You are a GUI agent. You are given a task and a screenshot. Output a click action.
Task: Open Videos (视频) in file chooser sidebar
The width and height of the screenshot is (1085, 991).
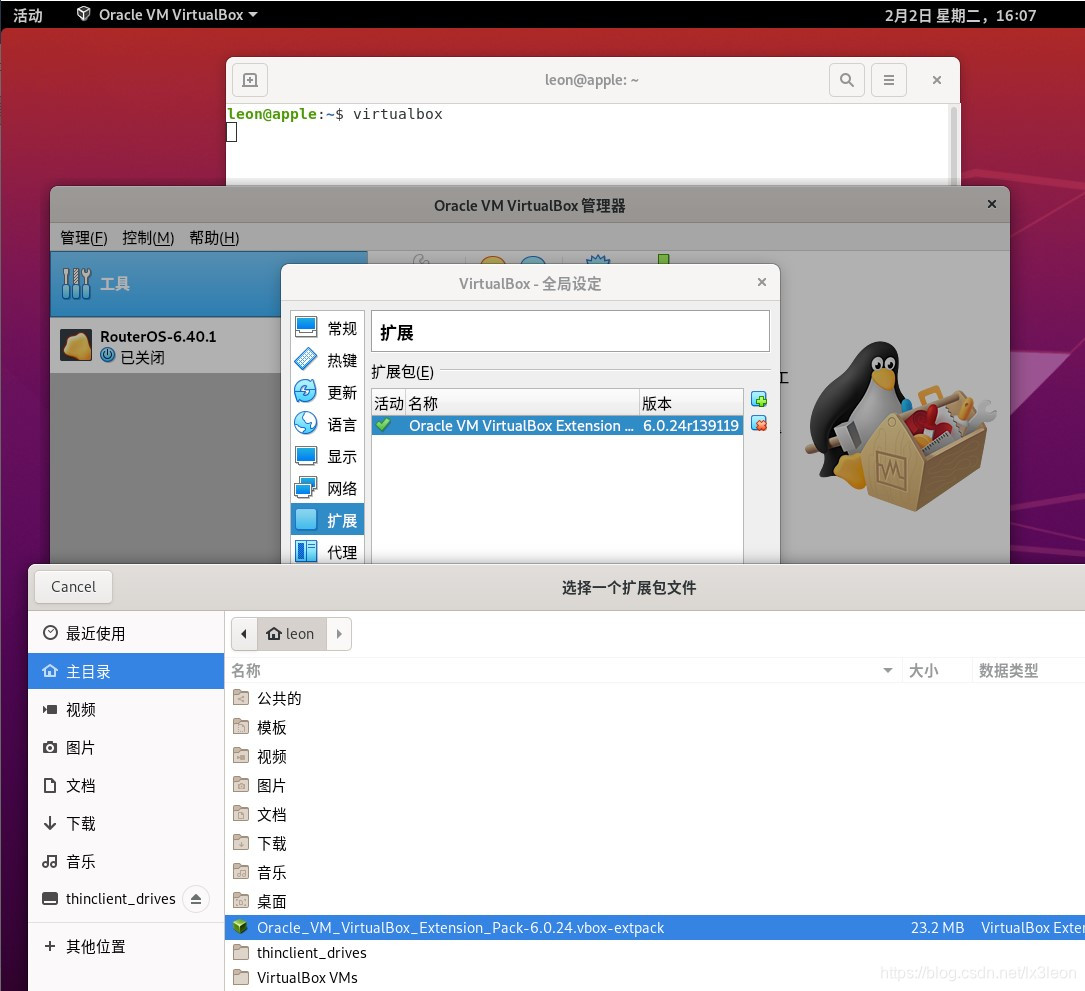click(x=126, y=709)
